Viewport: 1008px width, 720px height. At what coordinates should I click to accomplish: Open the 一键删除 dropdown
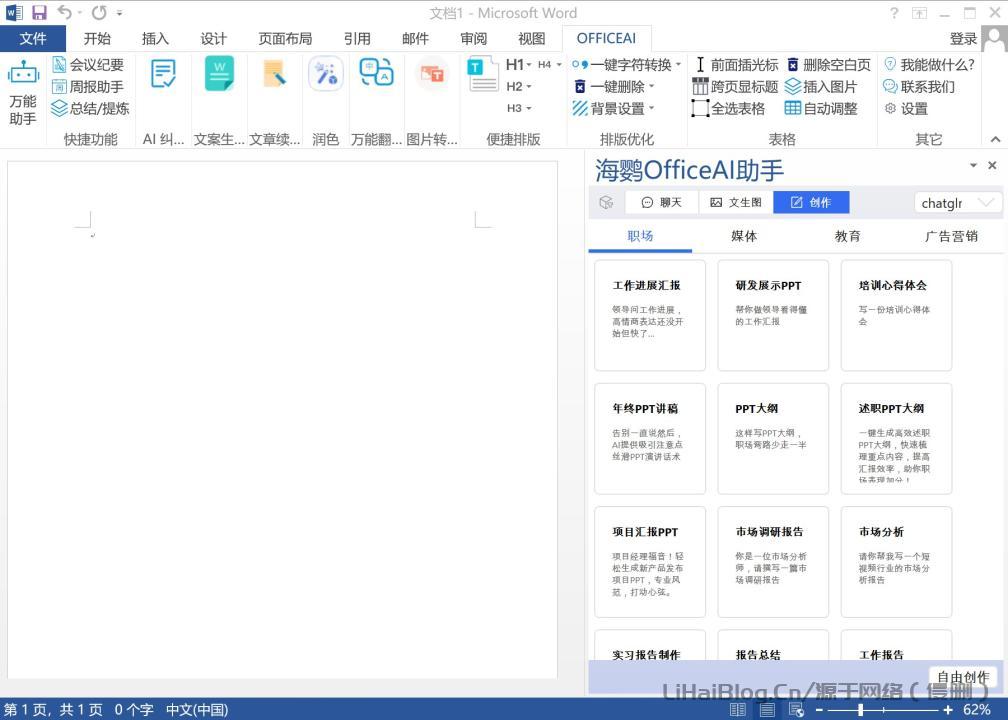point(651,86)
